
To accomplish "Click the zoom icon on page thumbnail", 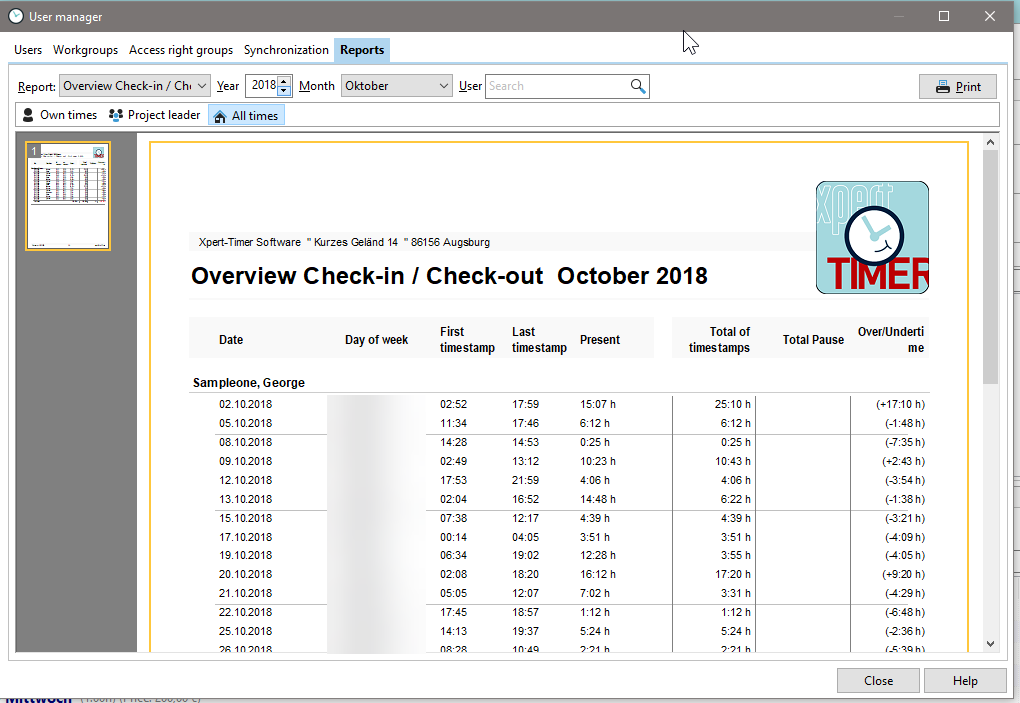I will 99,153.
